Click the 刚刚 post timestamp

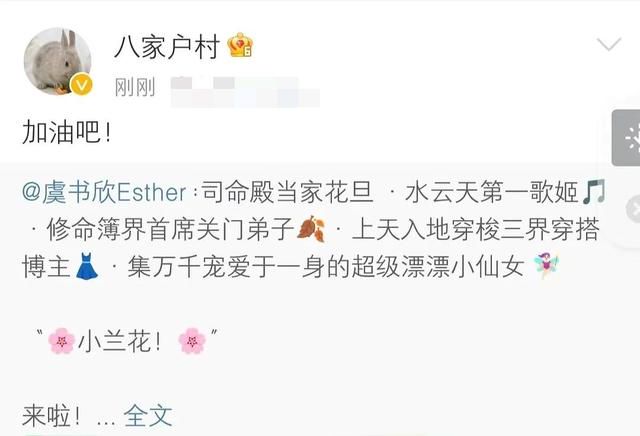tap(135, 87)
